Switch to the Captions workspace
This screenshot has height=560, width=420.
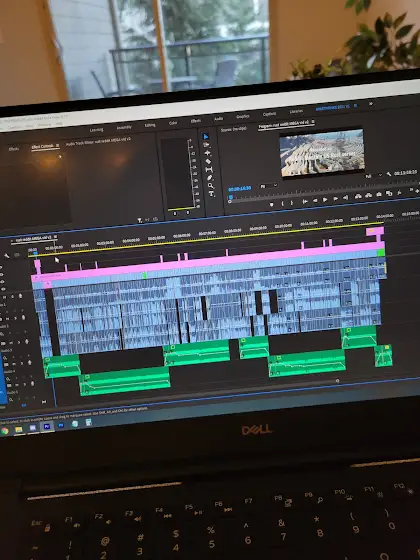point(269,114)
